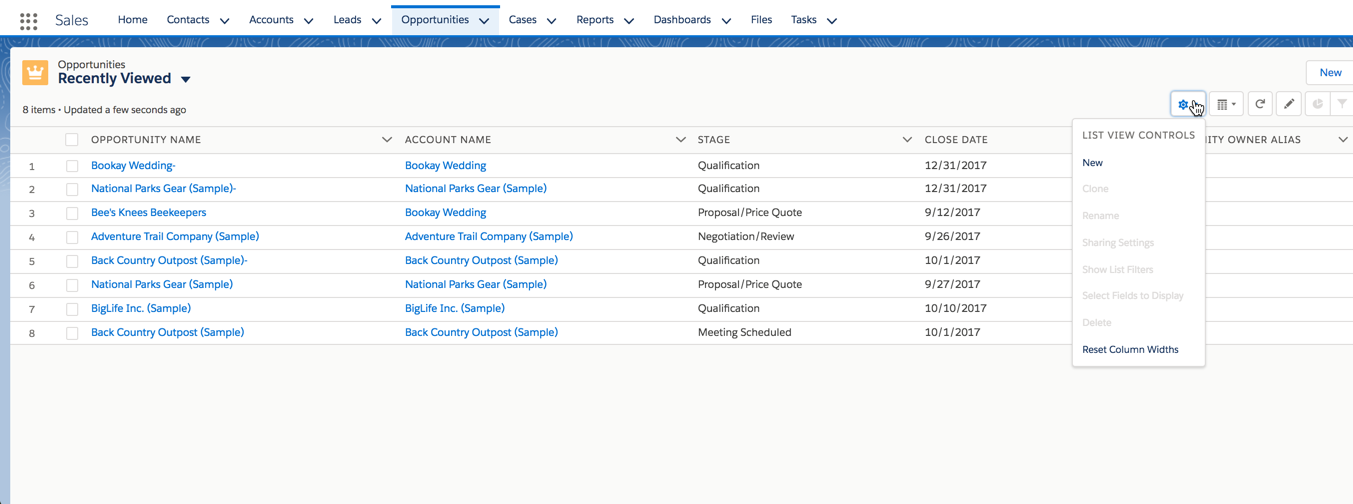The image size is (1353, 504).
Task: Expand the Dashboards tab dropdown chevron
Action: [x=726, y=20]
